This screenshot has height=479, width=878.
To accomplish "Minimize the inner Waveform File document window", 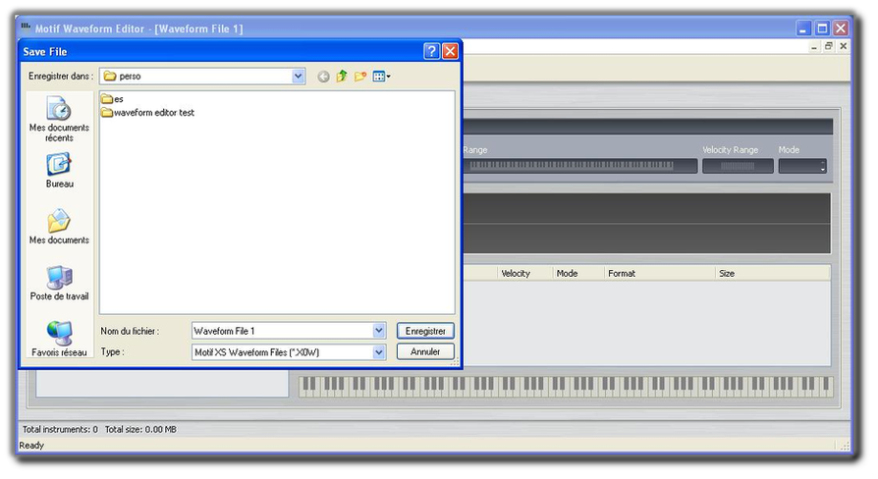I will pyautogui.click(x=814, y=46).
